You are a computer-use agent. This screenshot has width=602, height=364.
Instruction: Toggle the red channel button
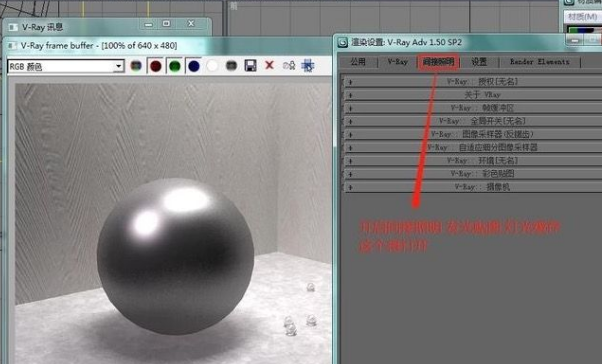point(155,66)
